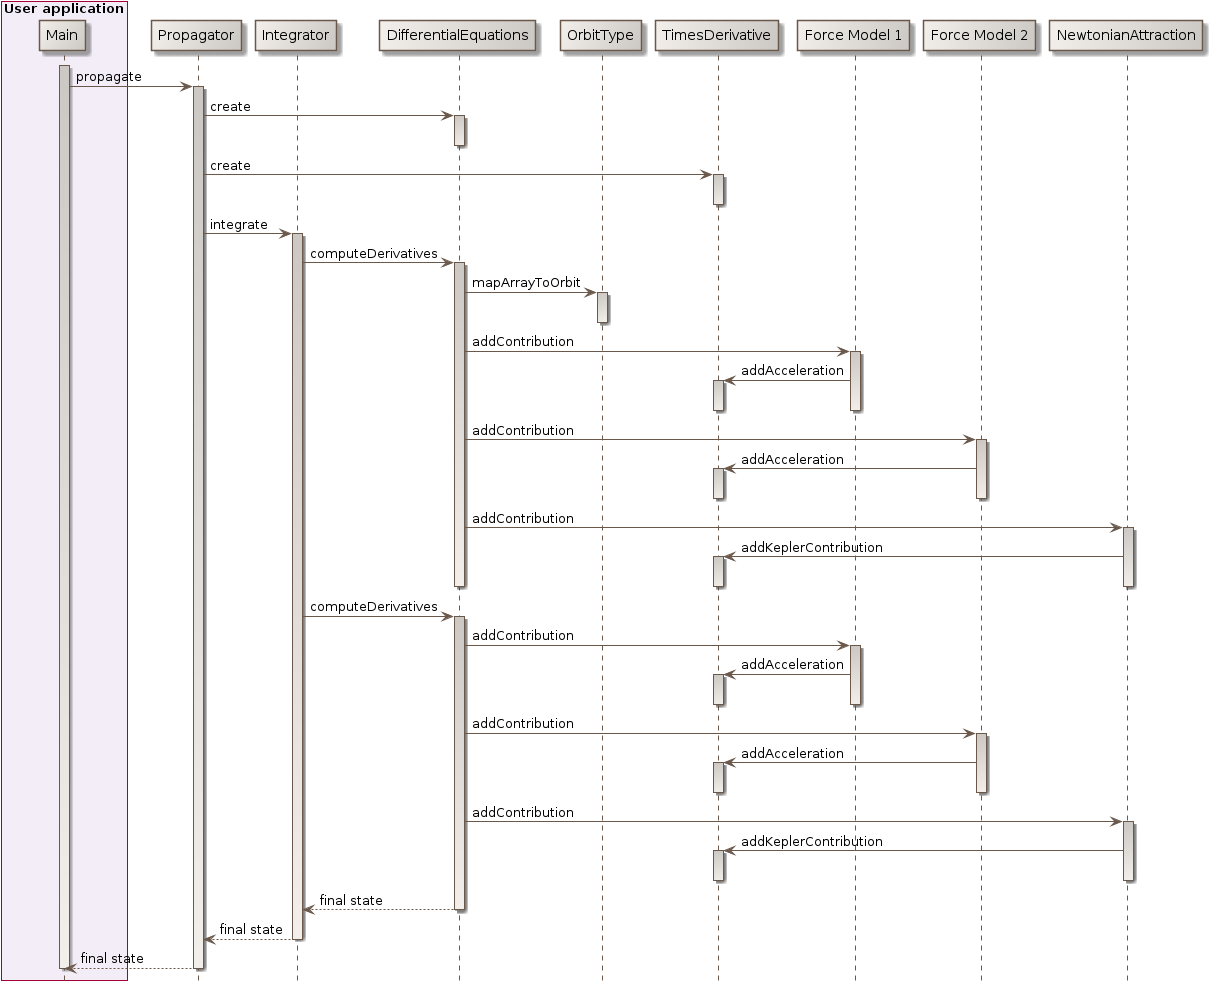Select the Force Model 1 box
The image size is (1211, 981).
point(854,35)
